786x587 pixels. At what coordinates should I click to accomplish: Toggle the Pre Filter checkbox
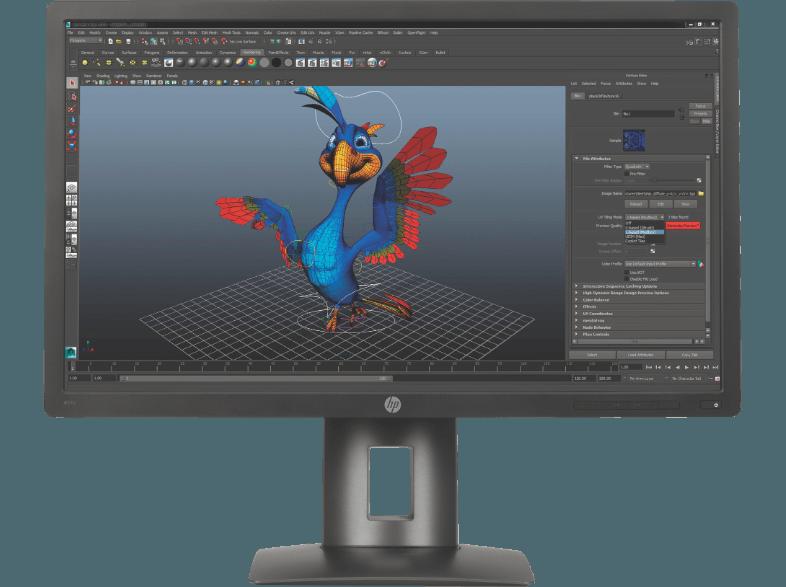point(627,173)
